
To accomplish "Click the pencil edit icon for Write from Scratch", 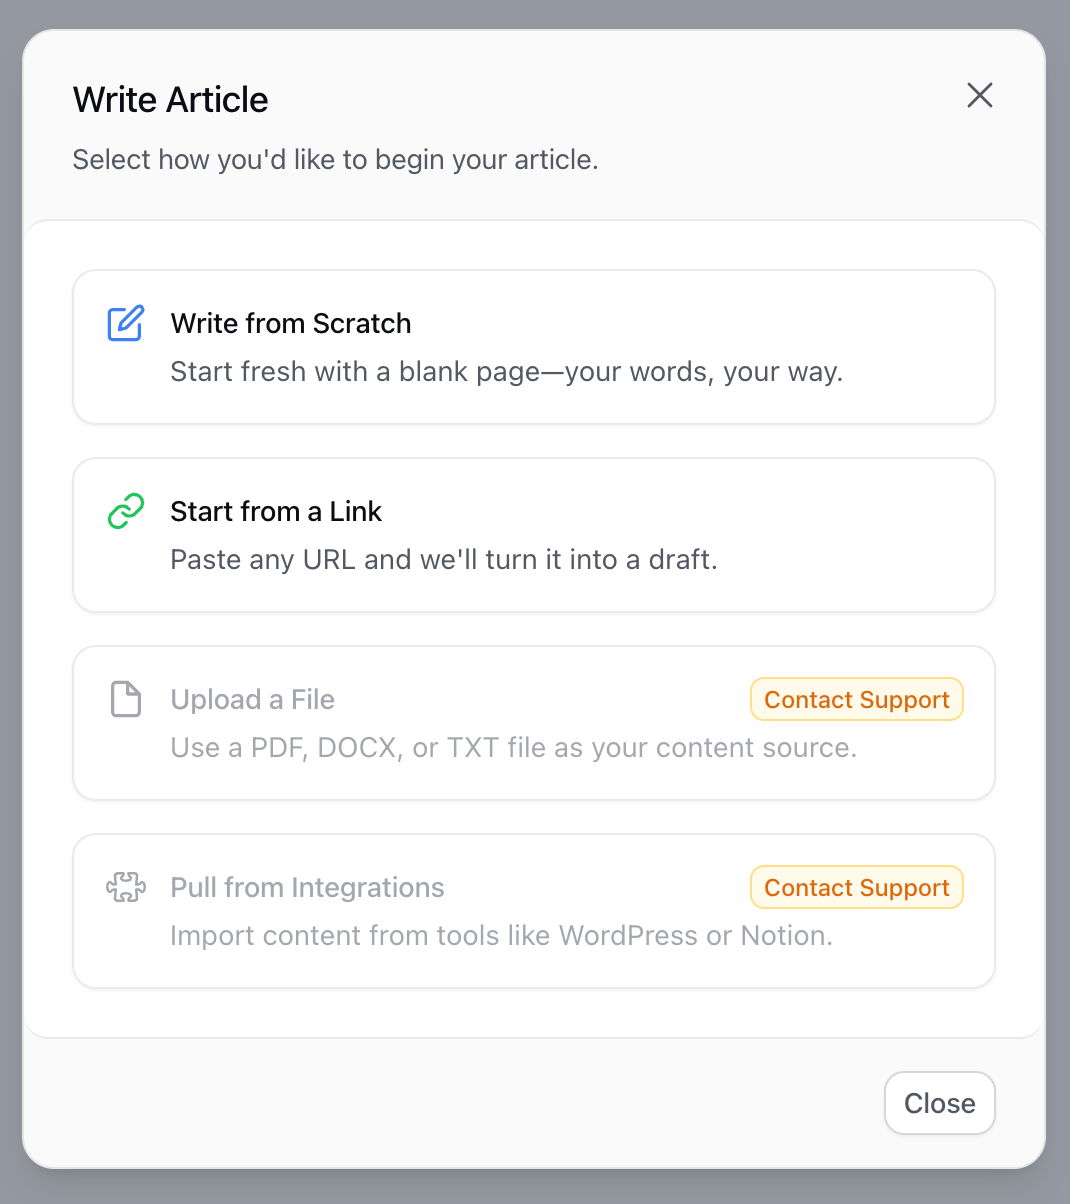I will point(126,323).
